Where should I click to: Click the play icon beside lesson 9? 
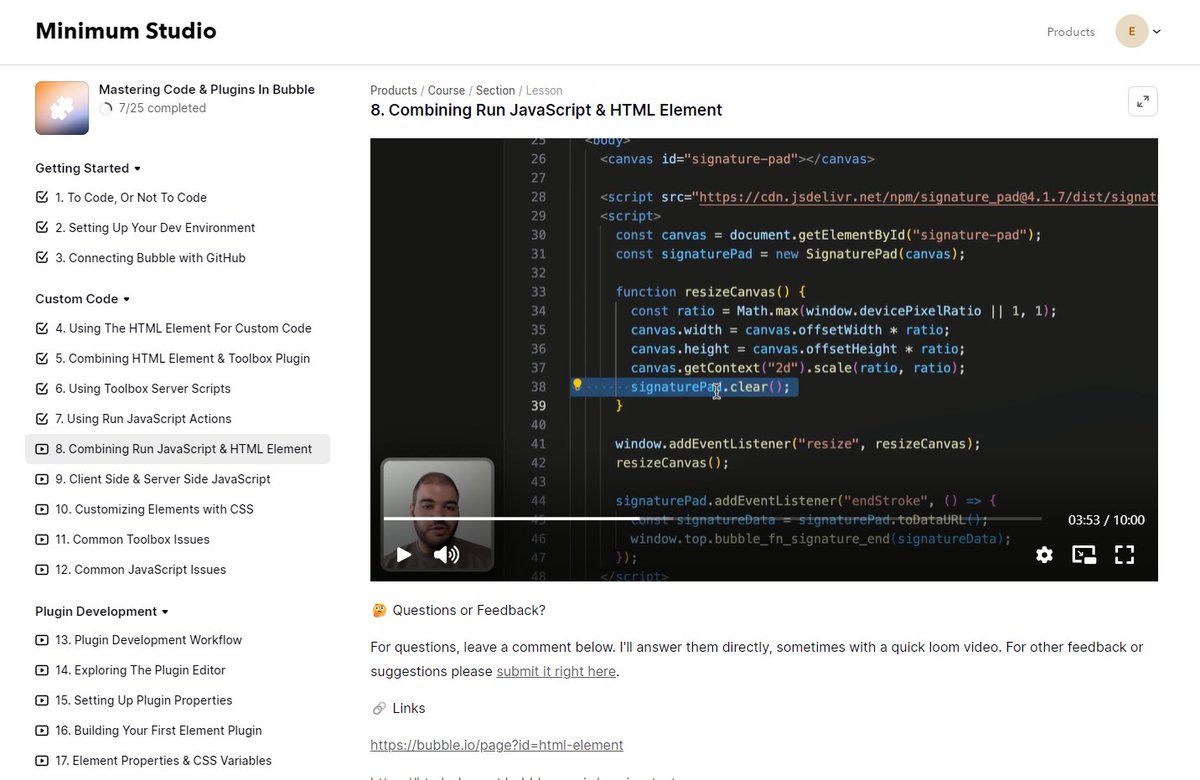pyautogui.click(x=42, y=479)
